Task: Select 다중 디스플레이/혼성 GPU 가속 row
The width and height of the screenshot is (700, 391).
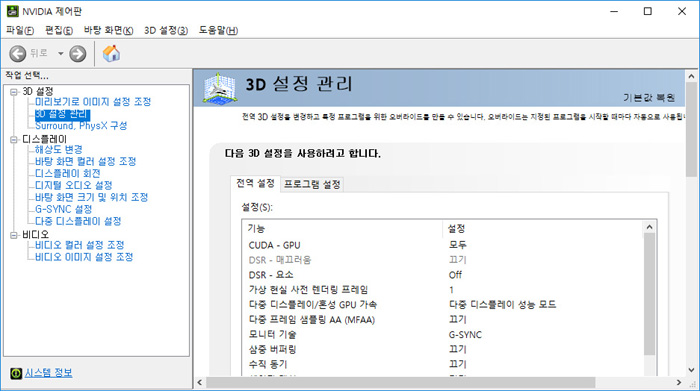Action: coord(443,304)
